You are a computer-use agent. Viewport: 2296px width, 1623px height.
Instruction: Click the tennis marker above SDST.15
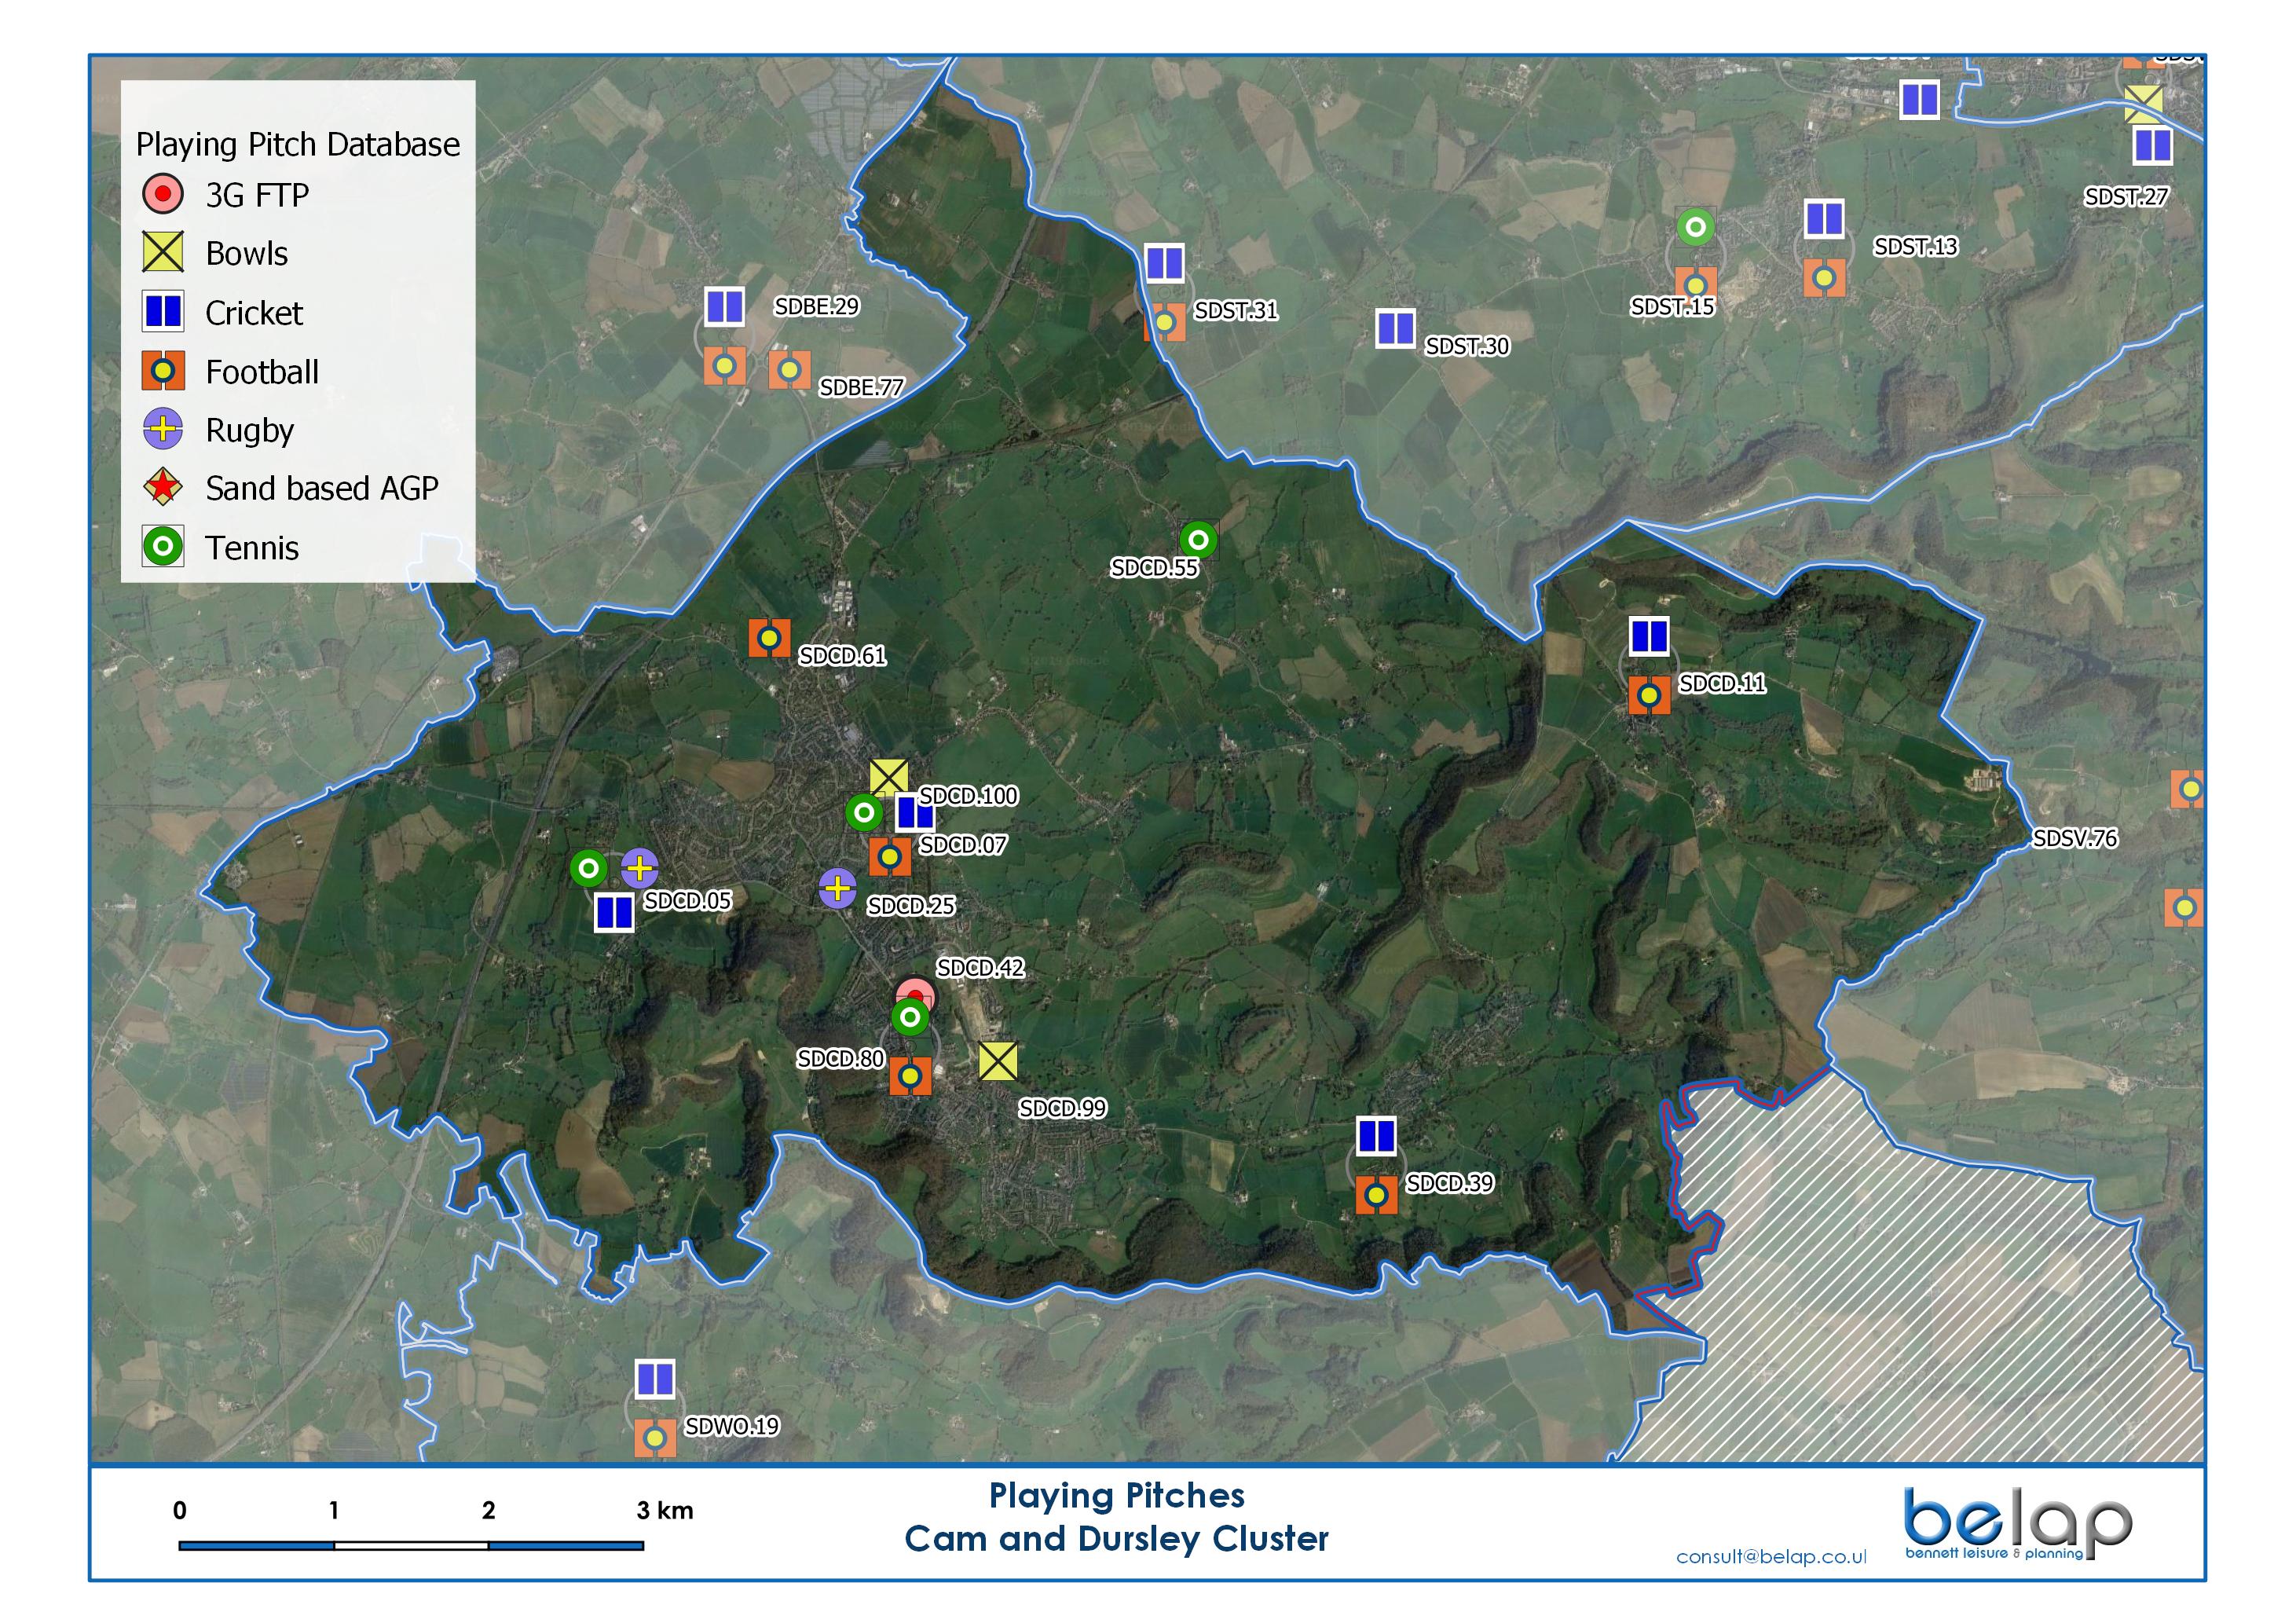(1695, 227)
